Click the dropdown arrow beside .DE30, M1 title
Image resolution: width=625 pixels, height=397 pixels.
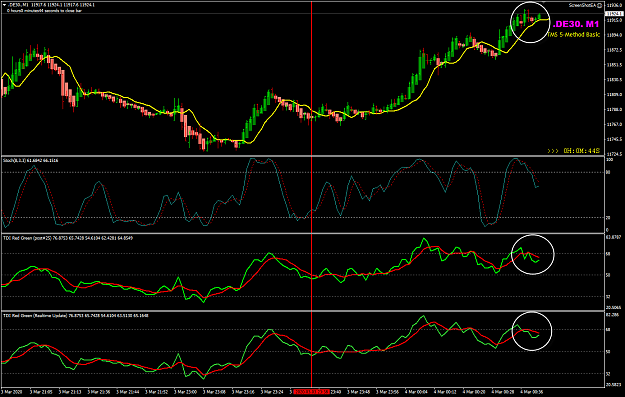pos(4,5)
